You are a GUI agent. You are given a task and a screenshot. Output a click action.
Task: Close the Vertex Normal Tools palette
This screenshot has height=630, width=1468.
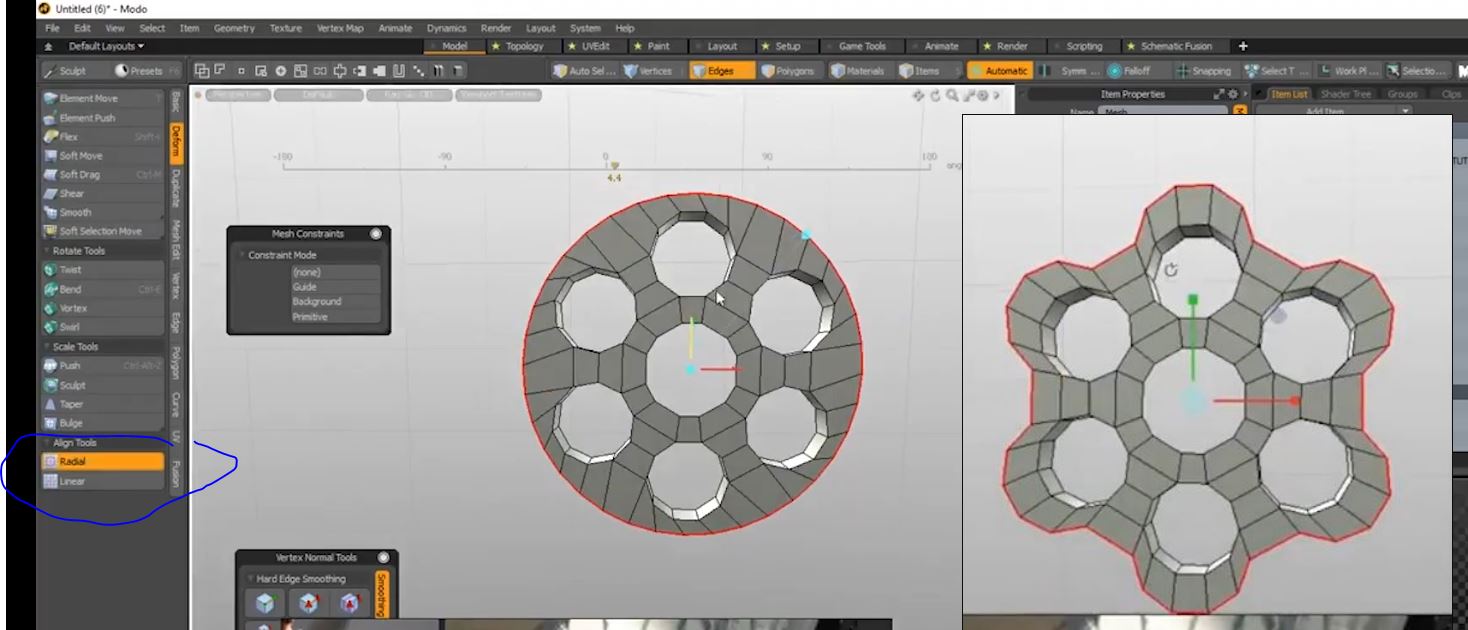point(383,558)
